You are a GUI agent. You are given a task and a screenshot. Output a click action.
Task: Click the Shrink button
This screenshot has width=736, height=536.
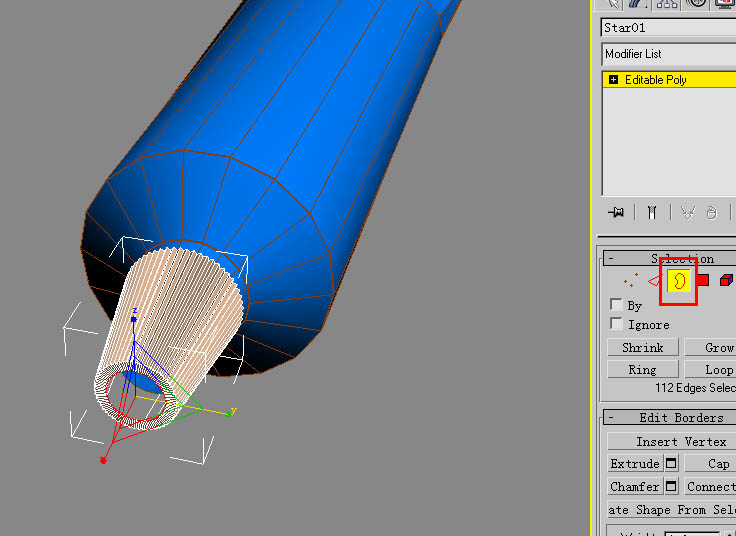(x=643, y=347)
